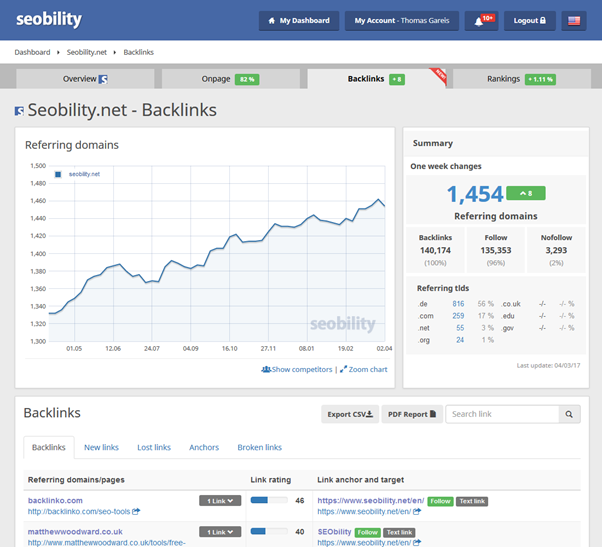Click the Follow badge in the matthewwoodward row

tap(367, 532)
